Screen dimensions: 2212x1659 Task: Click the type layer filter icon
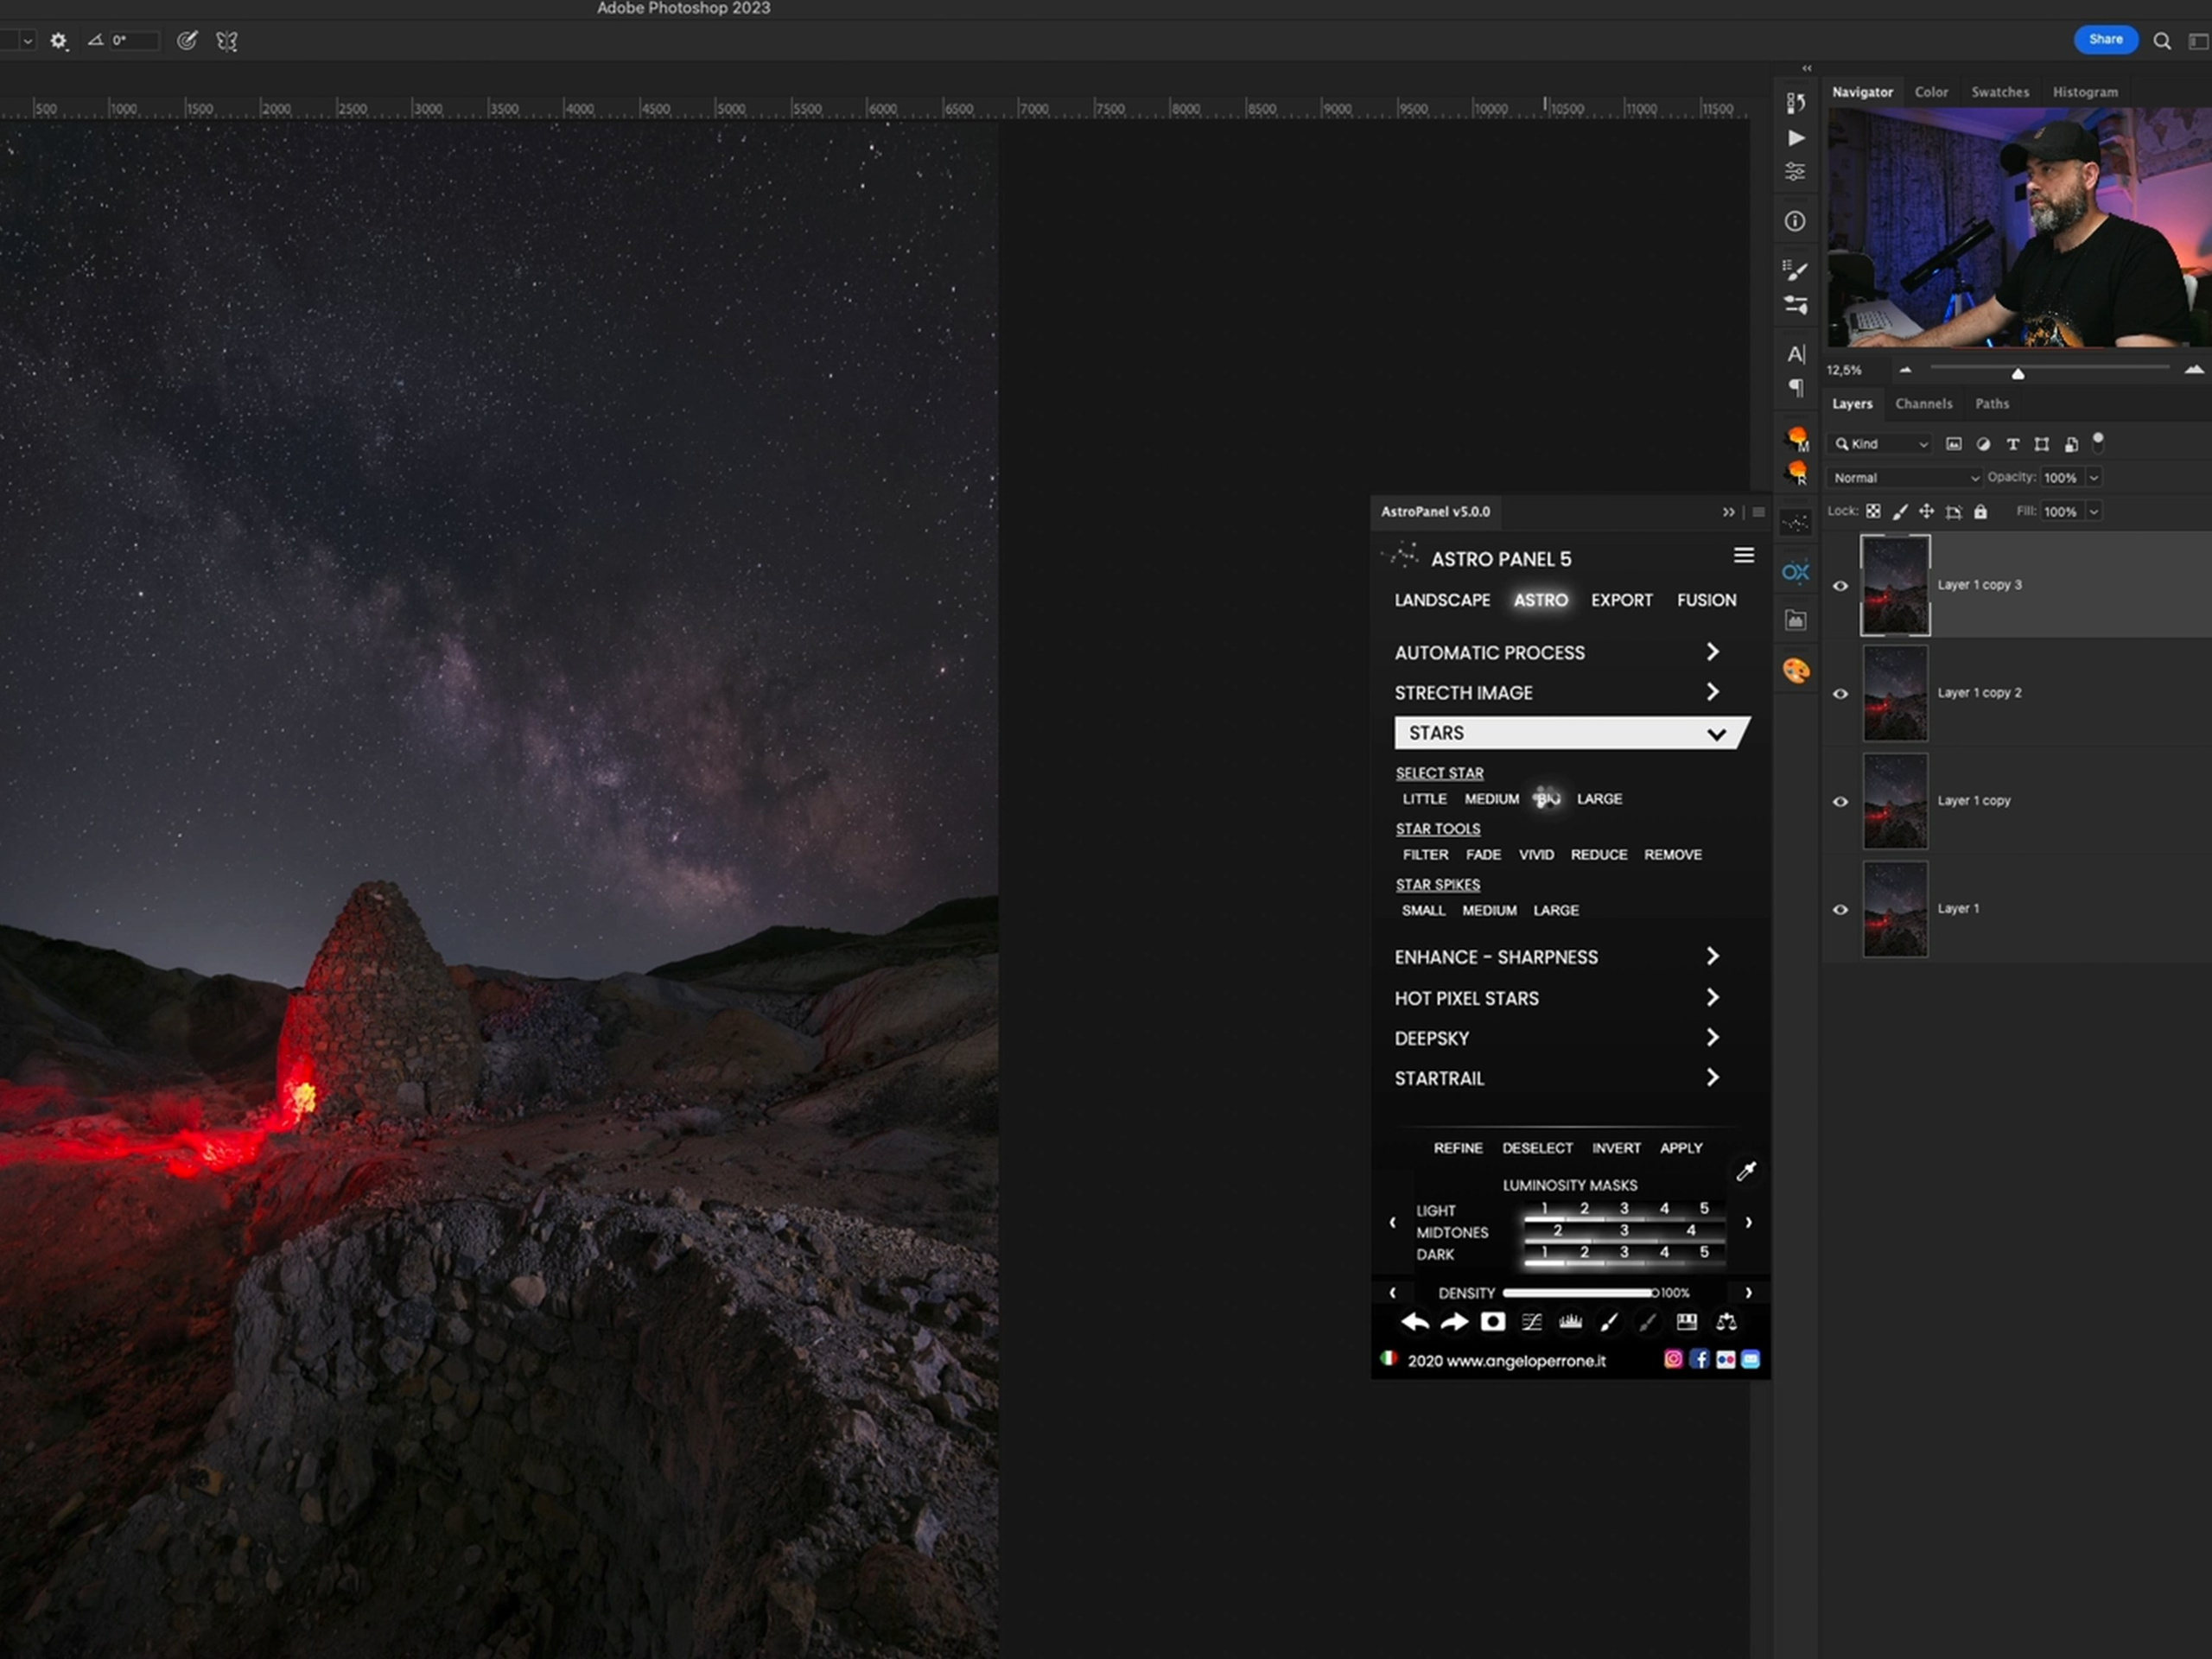tap(2012, 444)
